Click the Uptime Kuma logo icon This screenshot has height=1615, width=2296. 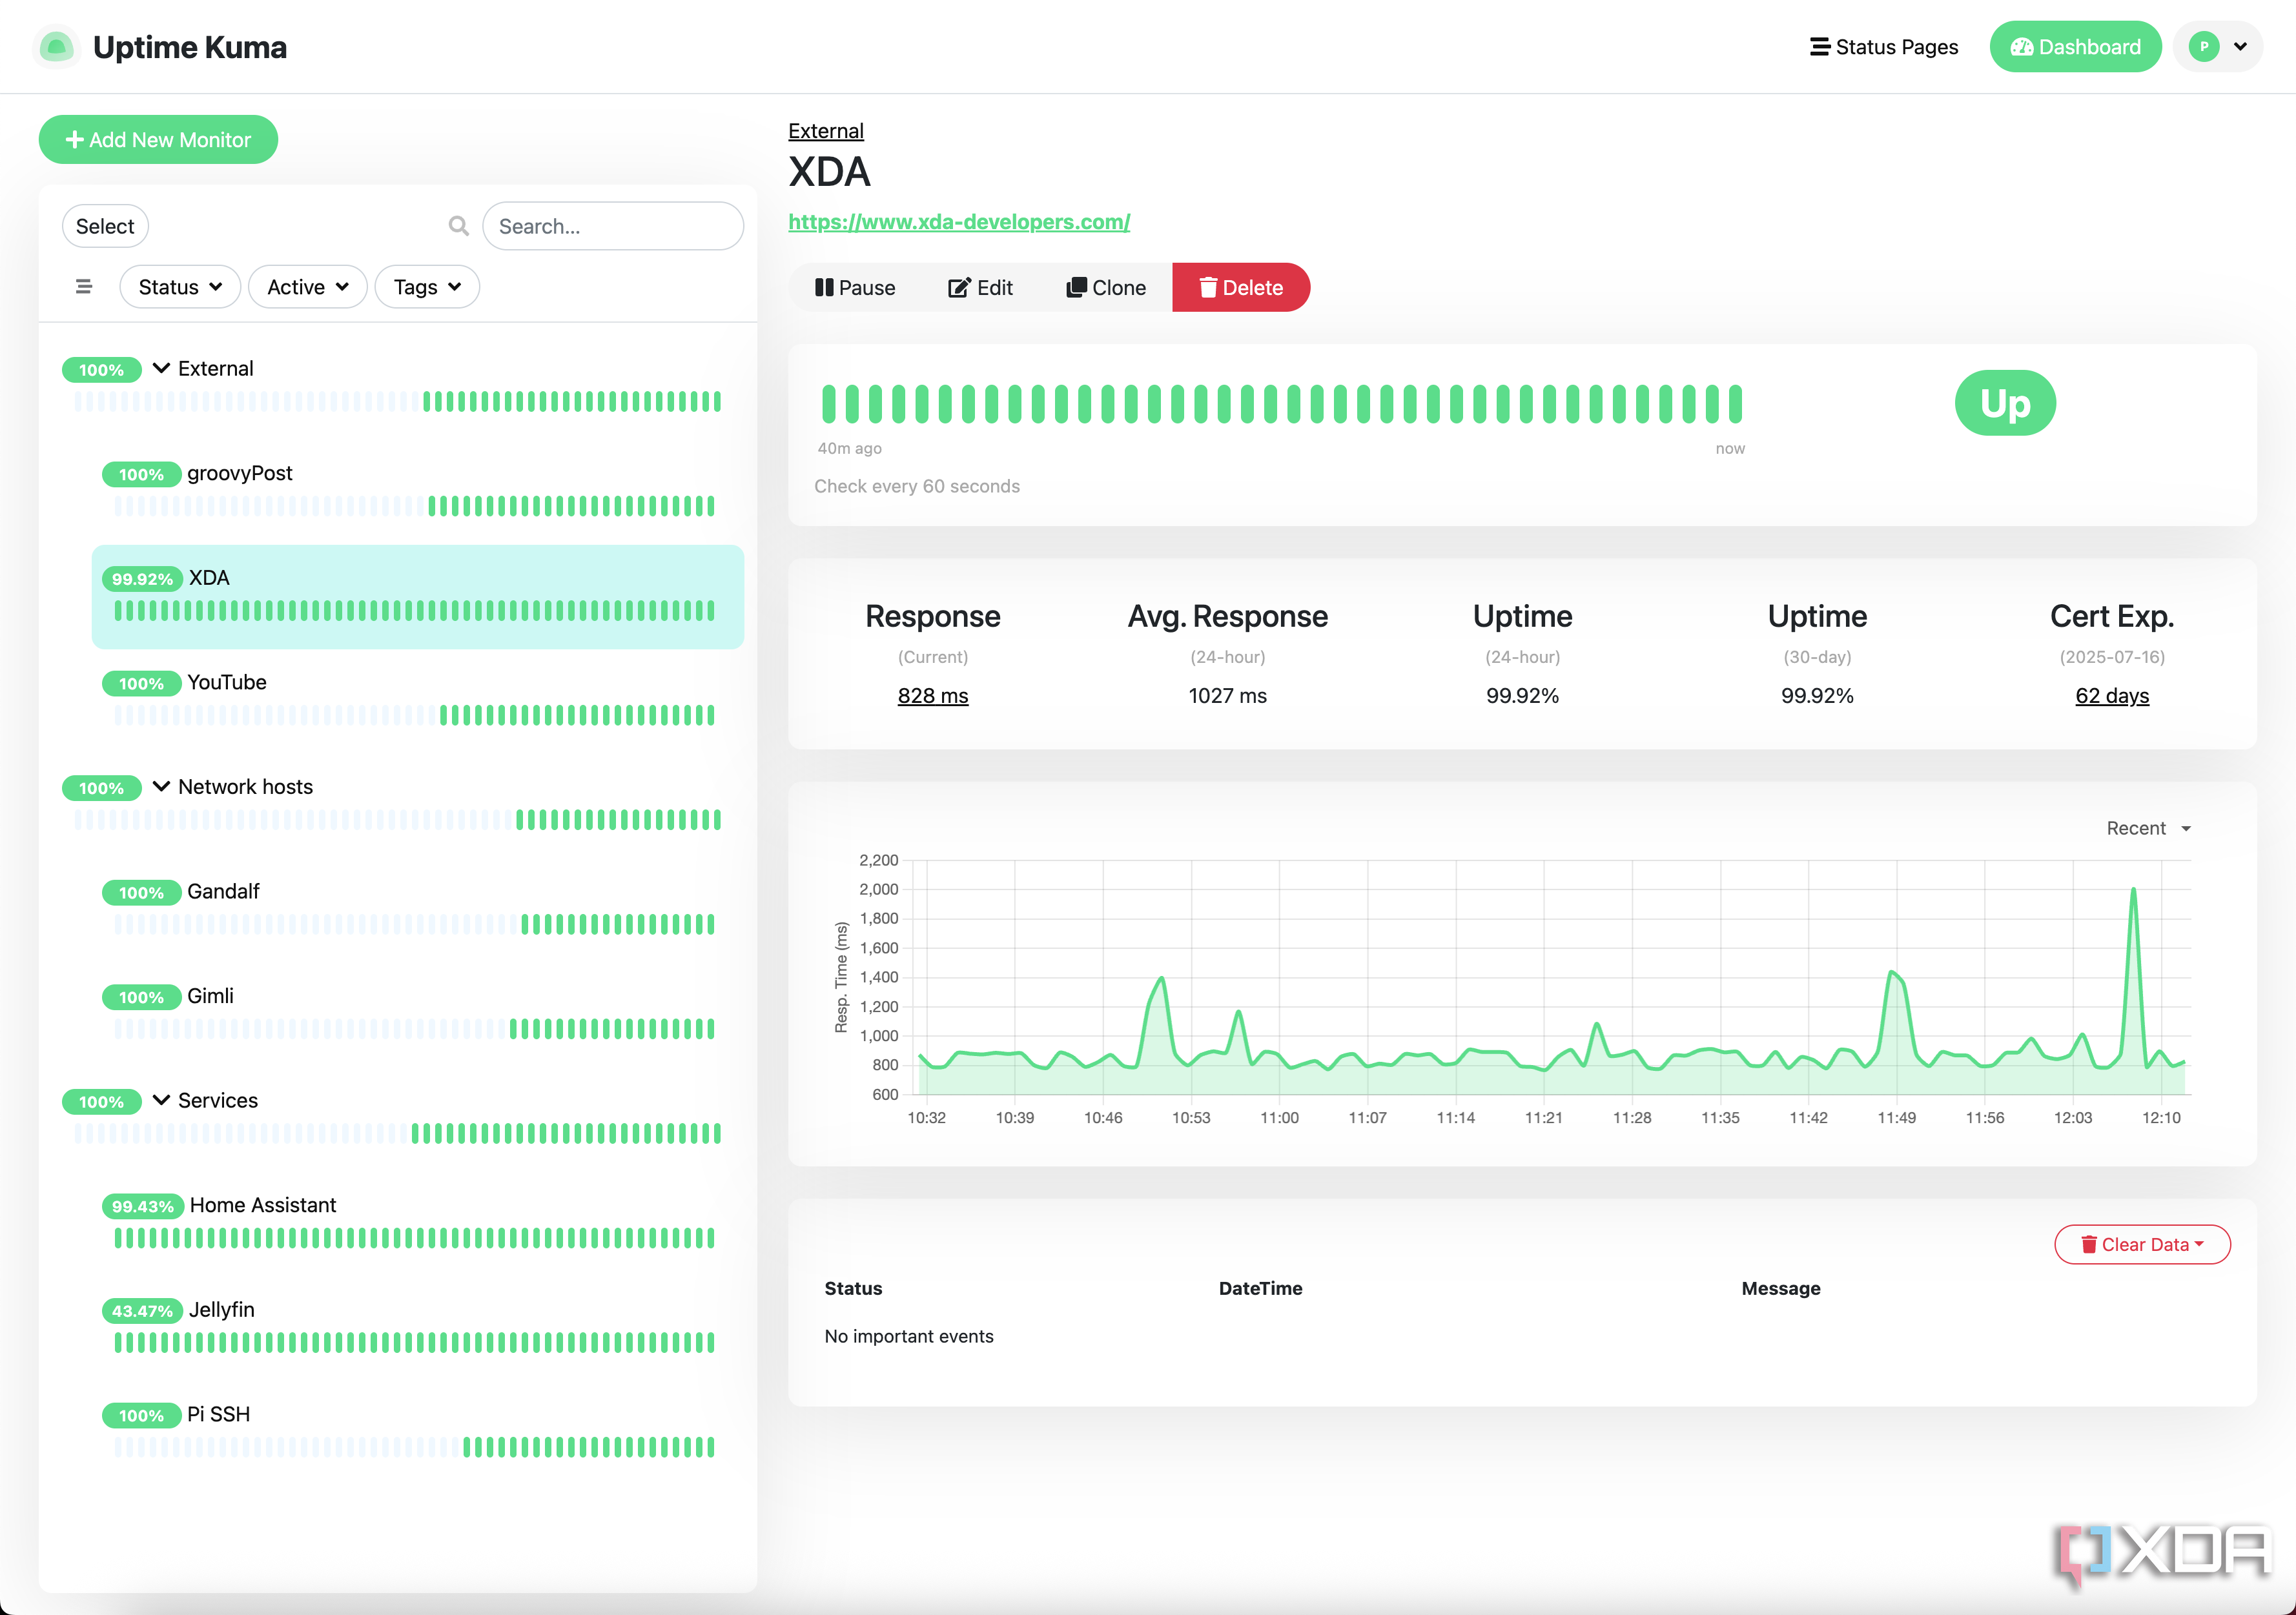(x=56, y=47)
